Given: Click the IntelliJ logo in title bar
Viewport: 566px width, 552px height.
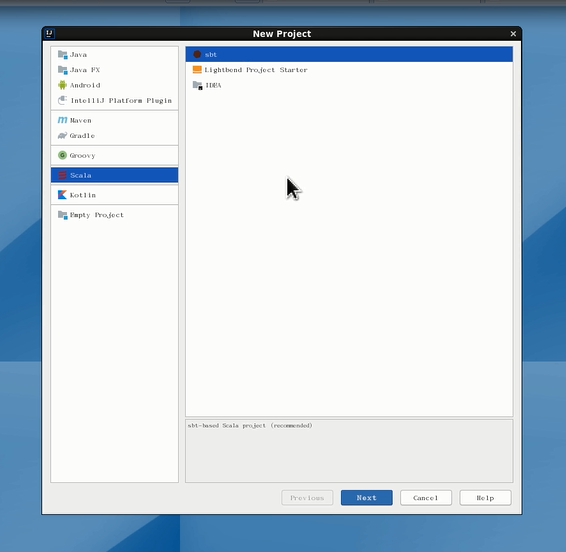Looking at the screenshot, I should click(49, 34).
